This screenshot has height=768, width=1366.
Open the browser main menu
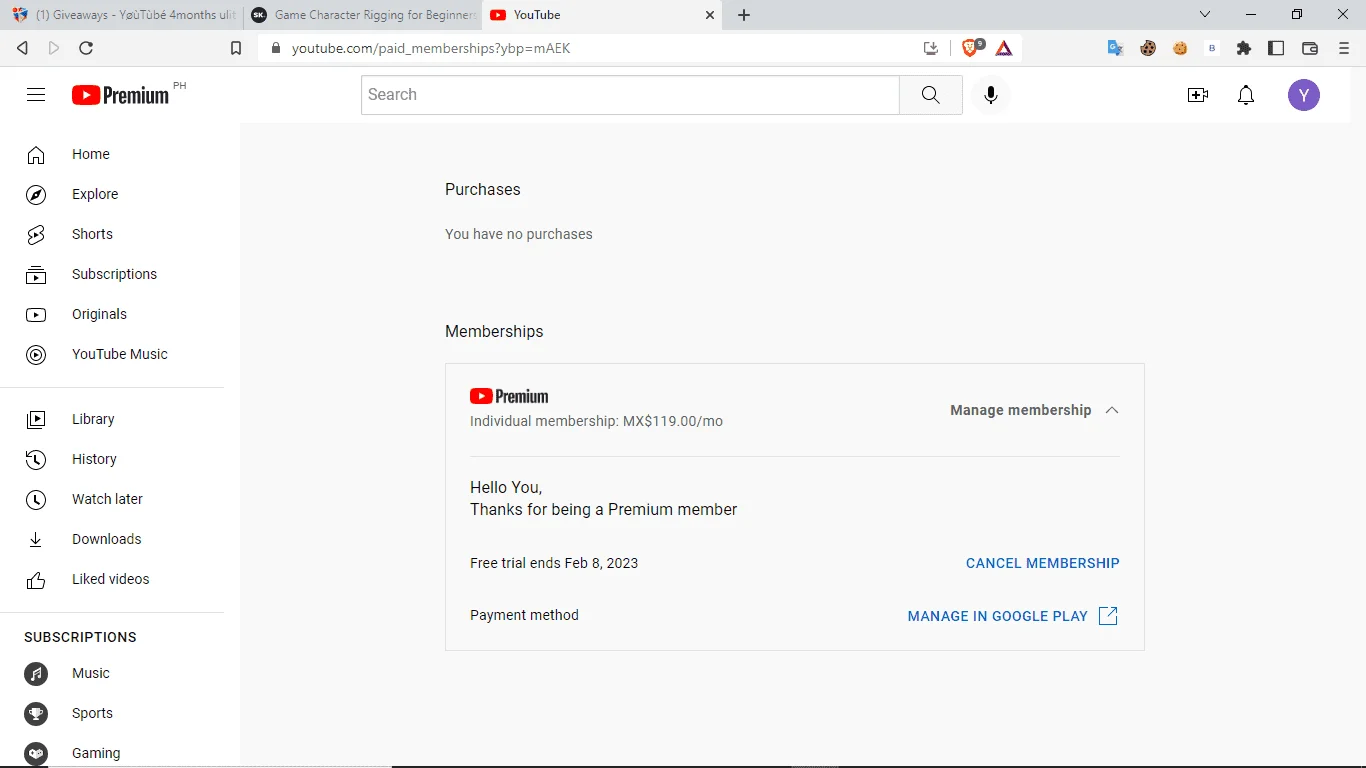[x=1344, y=48]
